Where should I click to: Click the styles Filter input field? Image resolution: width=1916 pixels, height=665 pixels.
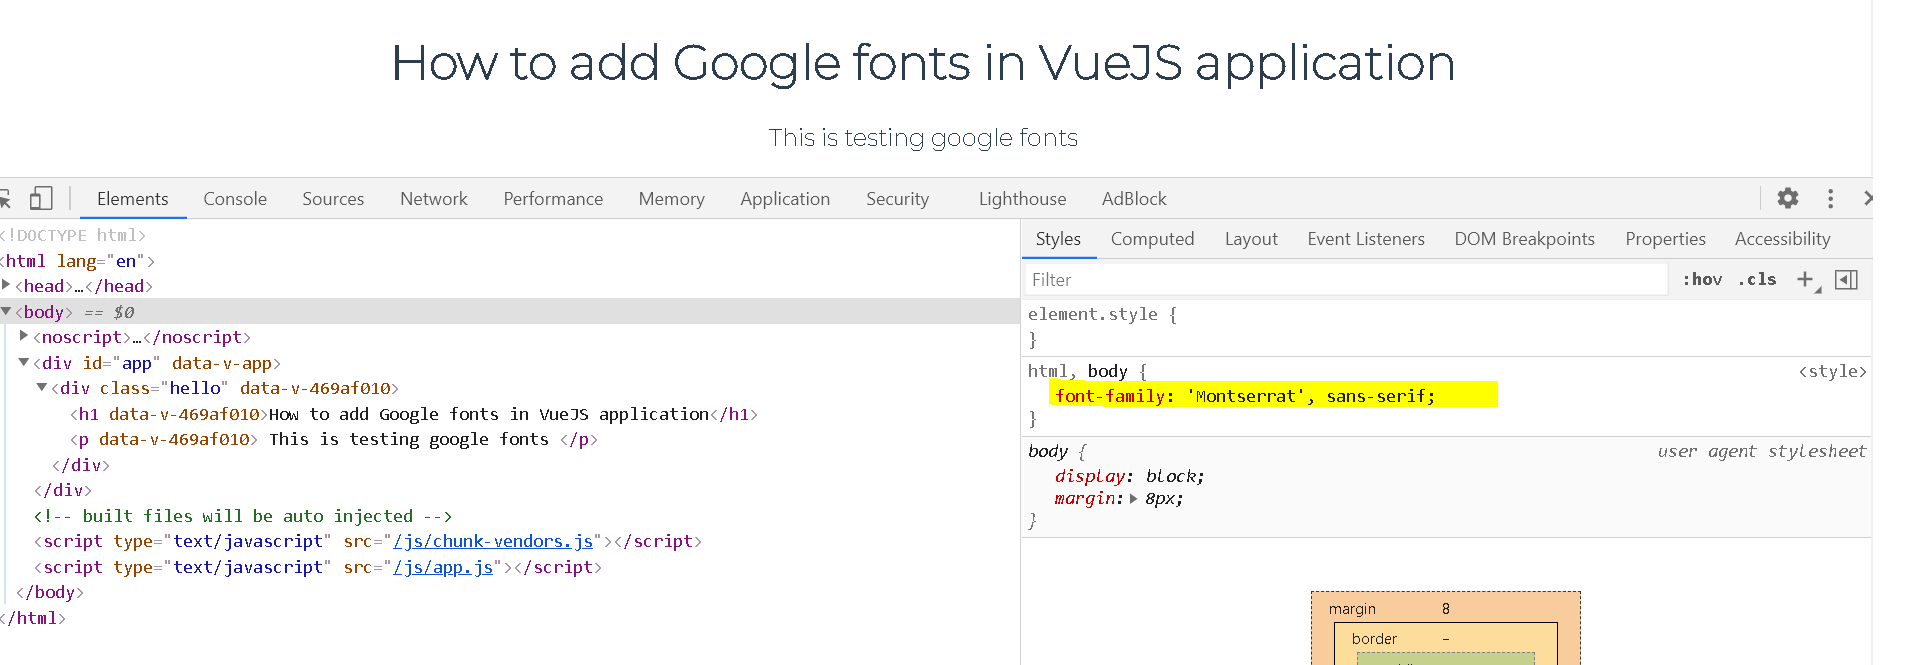click(x=1346, y=279)
